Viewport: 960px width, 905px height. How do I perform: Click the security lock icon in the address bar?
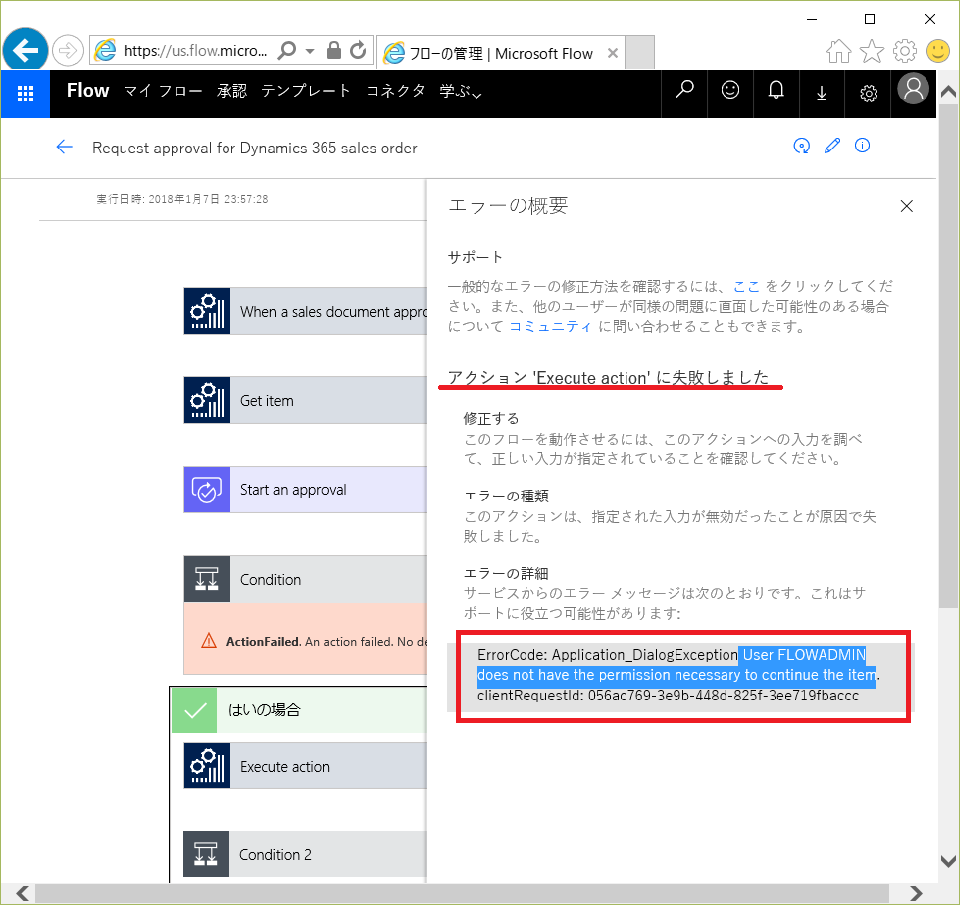pos(334,50)
